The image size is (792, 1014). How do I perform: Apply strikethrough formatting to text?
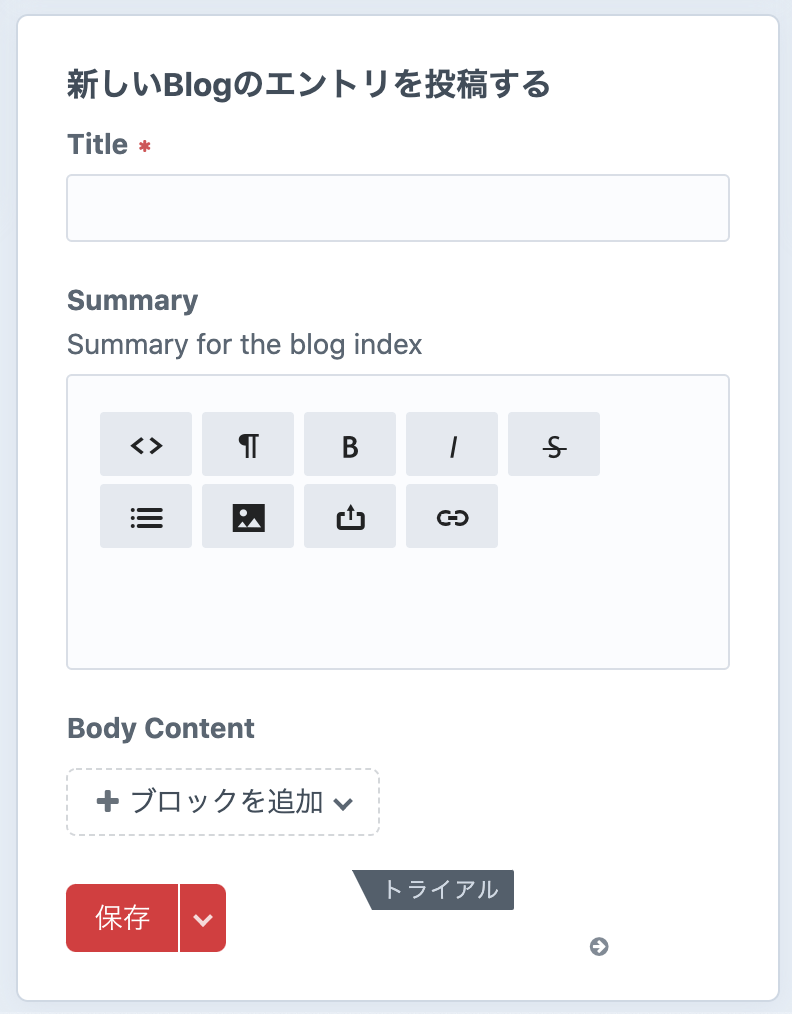click(x=554, y=444)
